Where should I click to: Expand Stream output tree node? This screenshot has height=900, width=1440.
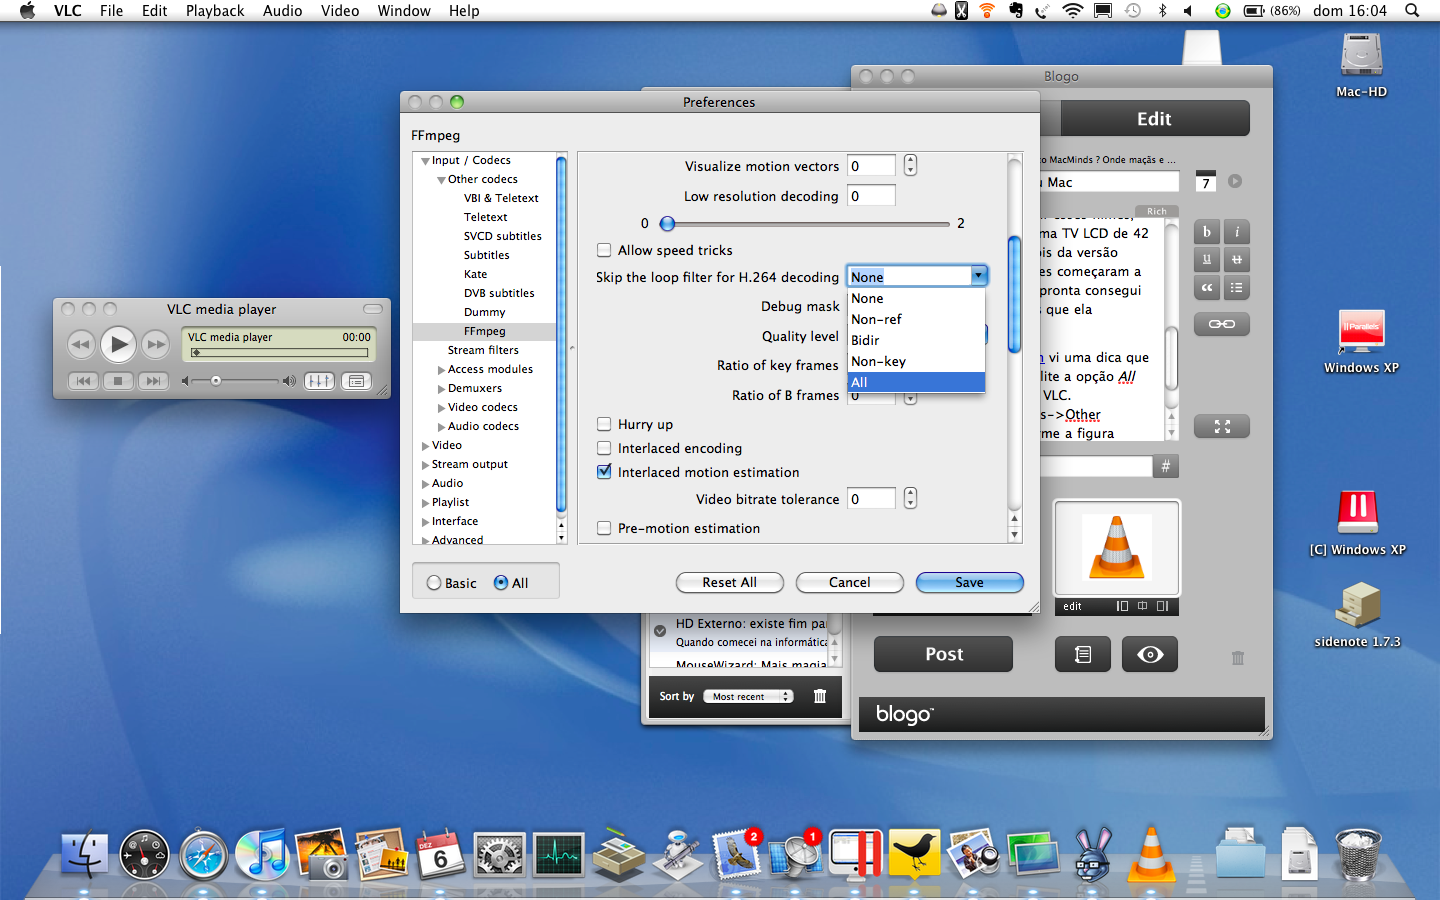426,465
